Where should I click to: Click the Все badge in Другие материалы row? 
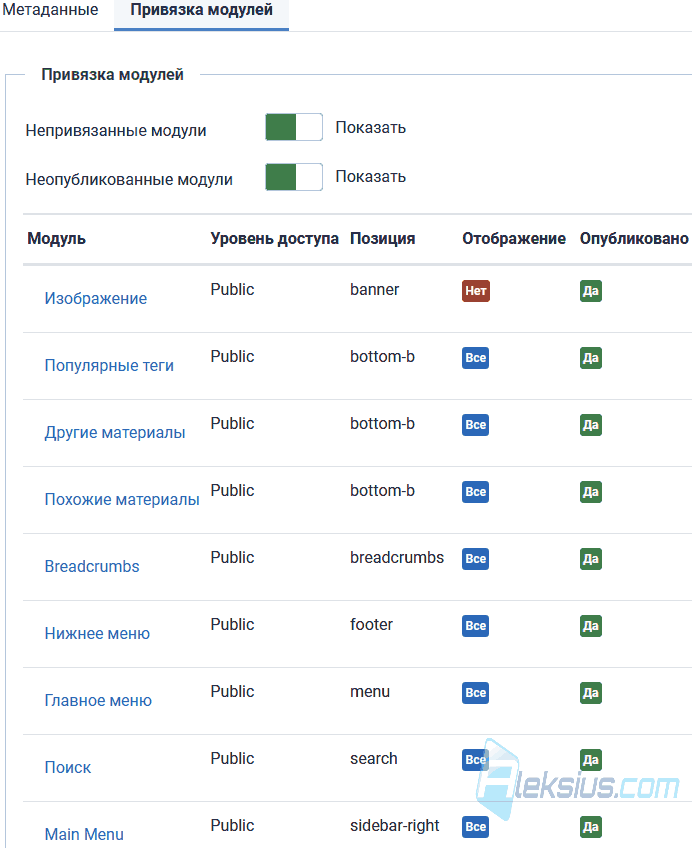tap(476, 425)
